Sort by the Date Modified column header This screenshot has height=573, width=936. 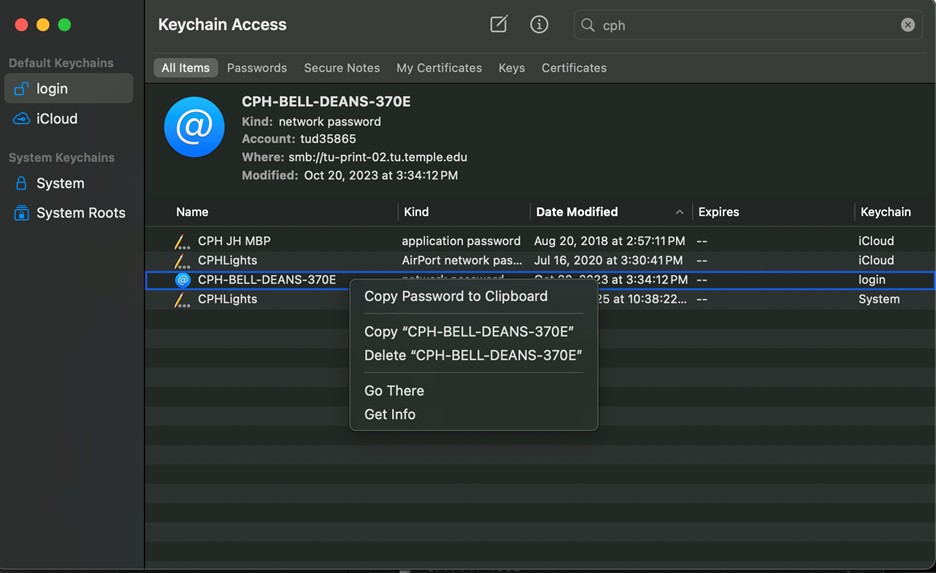pos(576,212)
